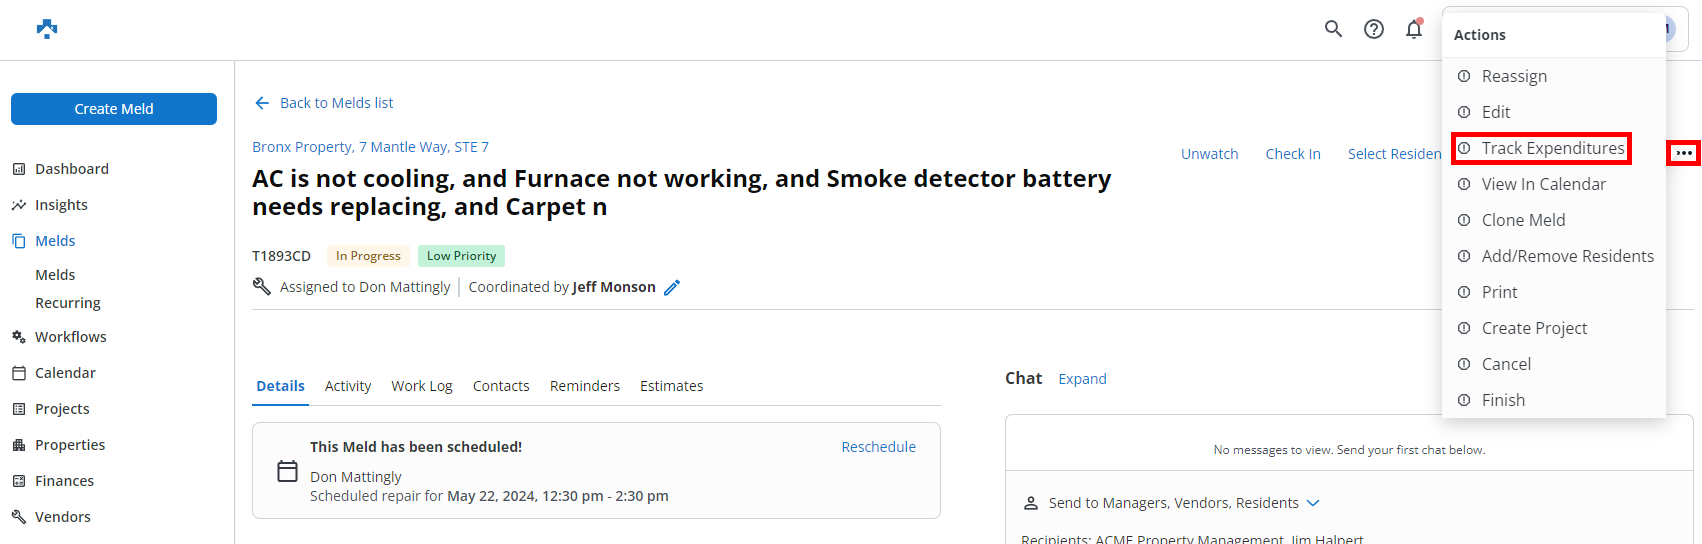Image resolution: width=1702 pixels, height=544 pixels.
Task: Select Clone Meld menu option
Action: (x=1523, y=220)
